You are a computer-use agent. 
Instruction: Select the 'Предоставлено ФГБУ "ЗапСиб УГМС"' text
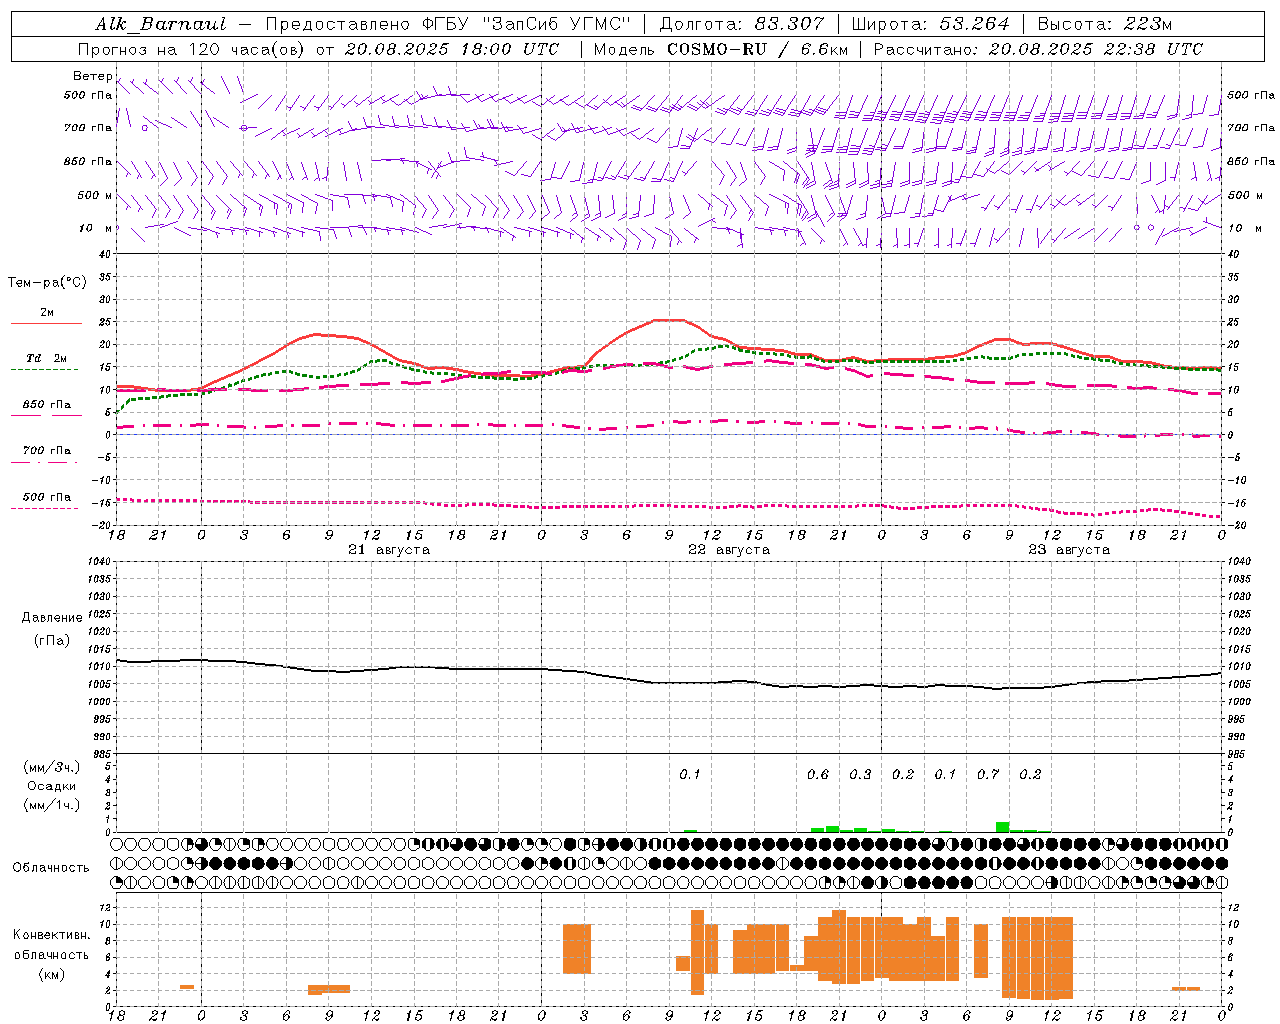[x=448, y=24]
